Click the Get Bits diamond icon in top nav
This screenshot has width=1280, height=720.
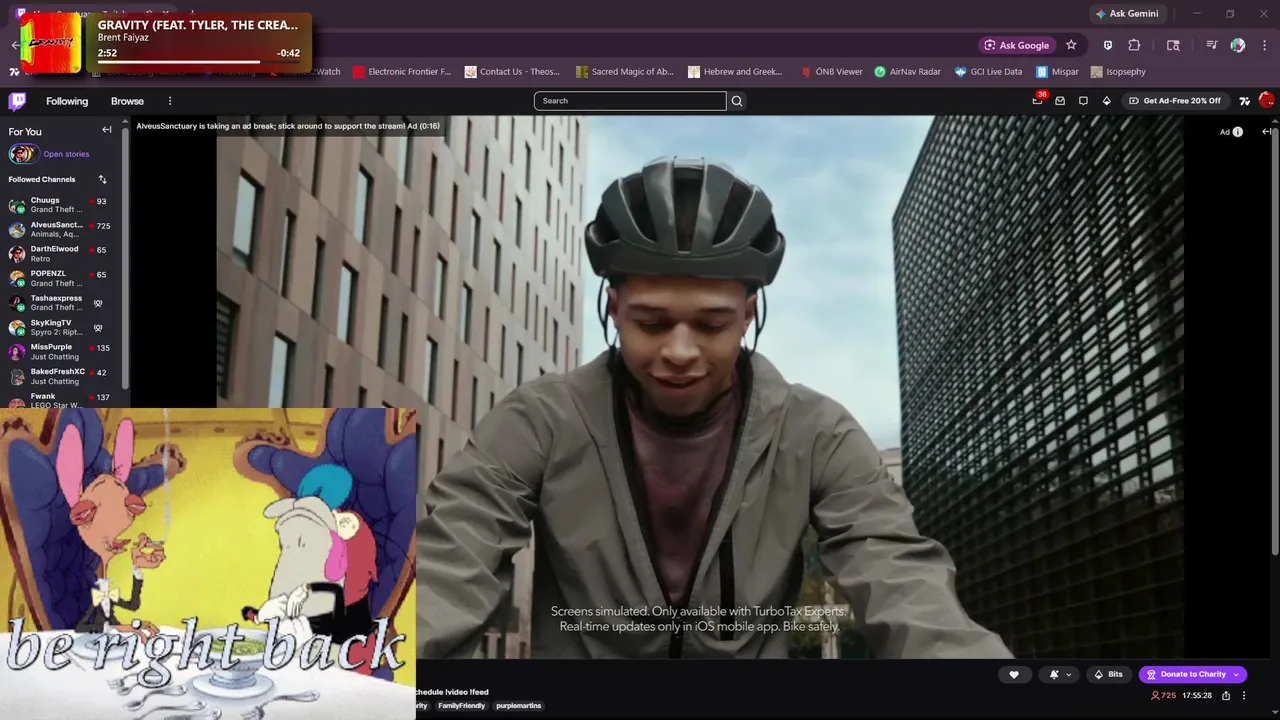[1106, 101]
